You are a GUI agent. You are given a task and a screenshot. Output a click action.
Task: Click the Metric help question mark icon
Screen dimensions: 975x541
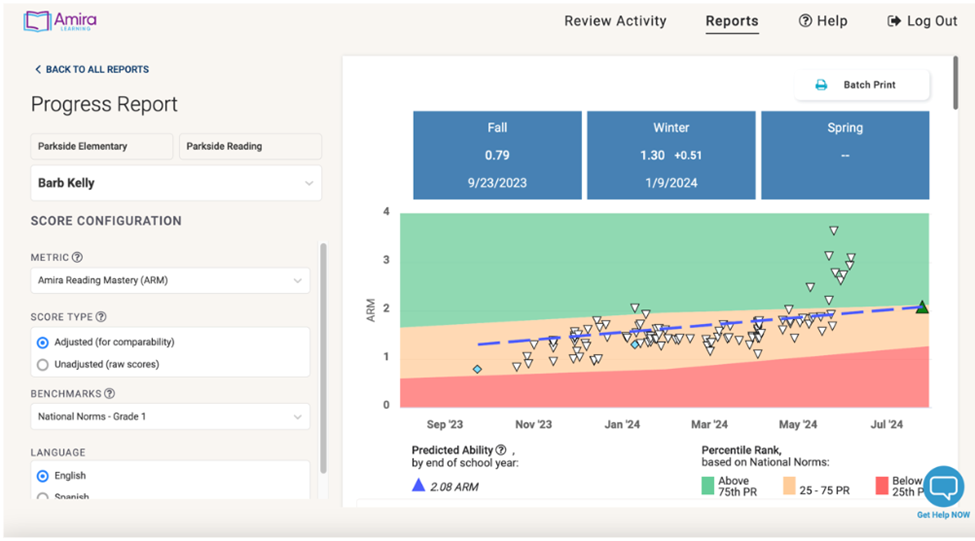coord(77,257)
